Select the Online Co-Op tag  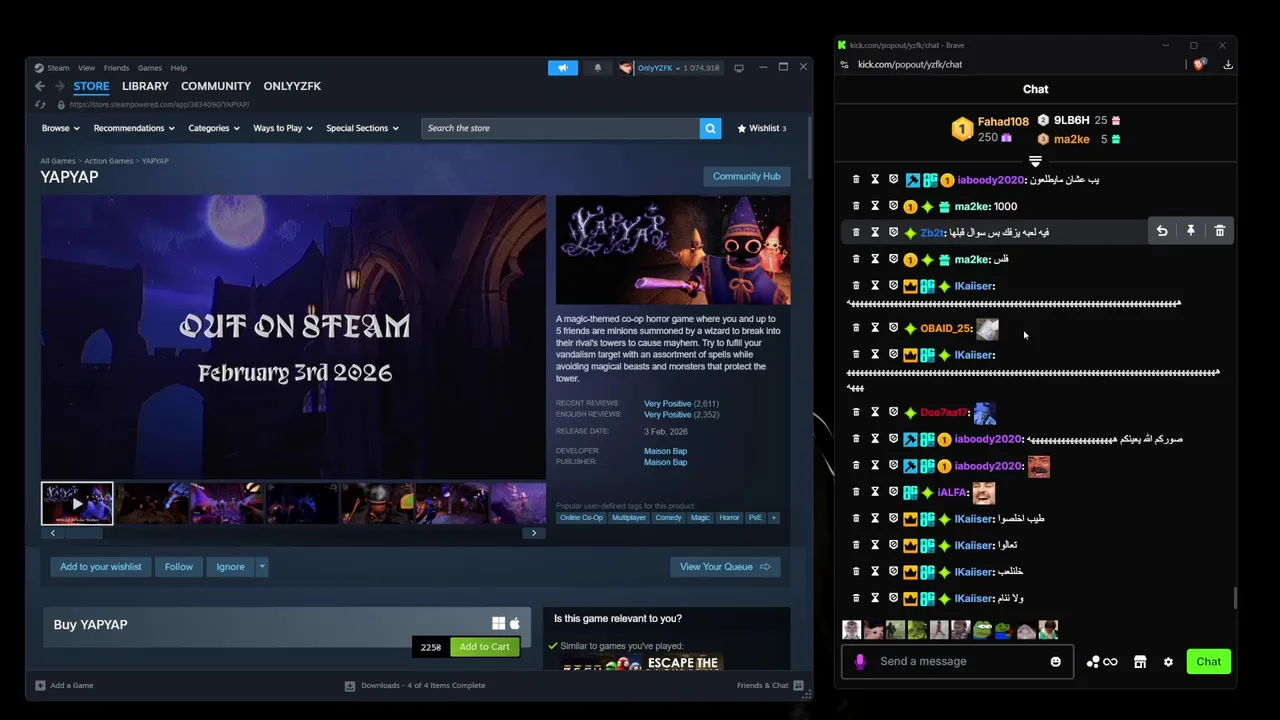pos(581,517)
